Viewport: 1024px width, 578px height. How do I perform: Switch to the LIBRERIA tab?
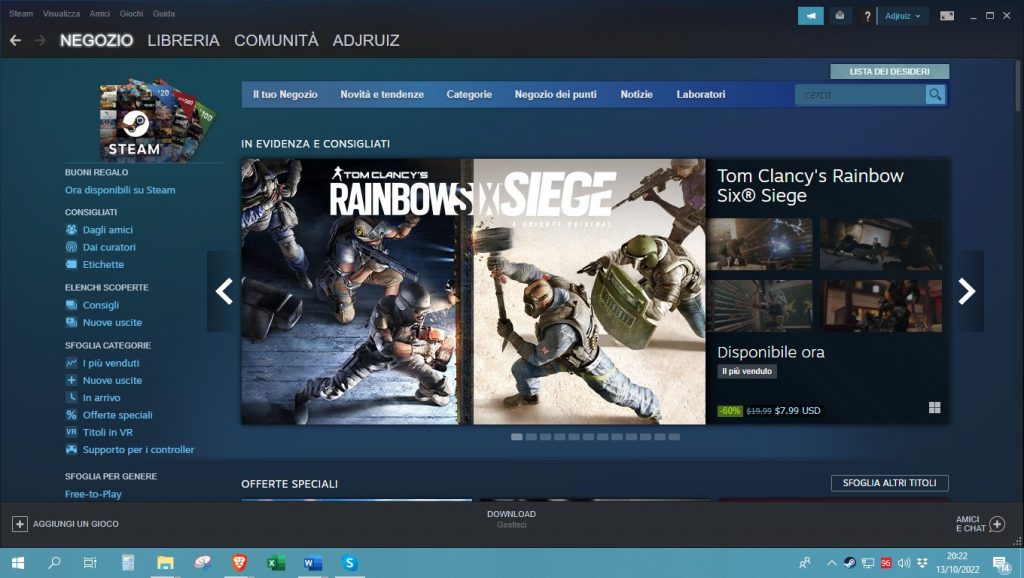pos(182,41)
